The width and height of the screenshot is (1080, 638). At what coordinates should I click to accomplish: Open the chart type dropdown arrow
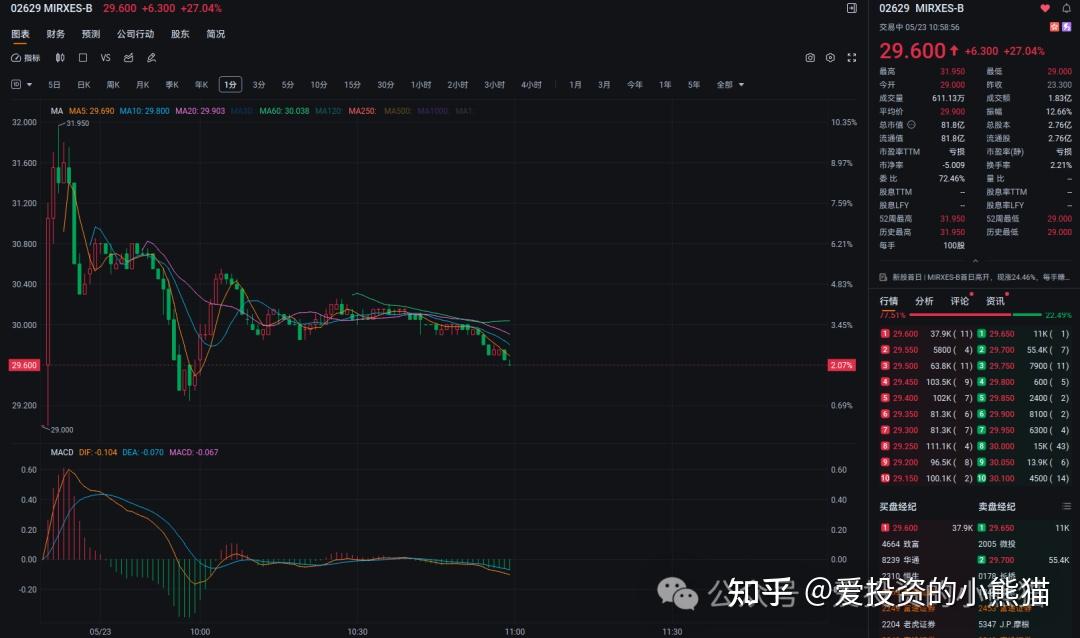click(x=31, y=84)
